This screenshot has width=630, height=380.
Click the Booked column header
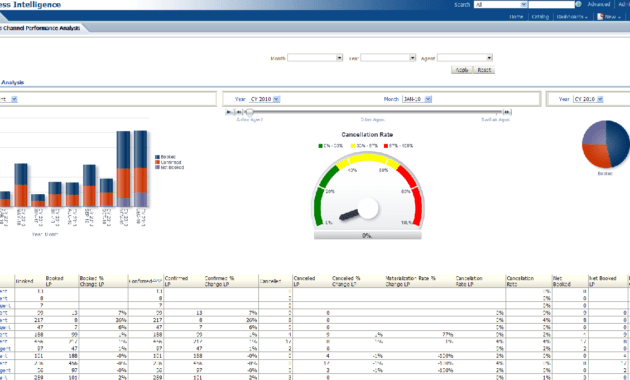(x=25, y=281)
